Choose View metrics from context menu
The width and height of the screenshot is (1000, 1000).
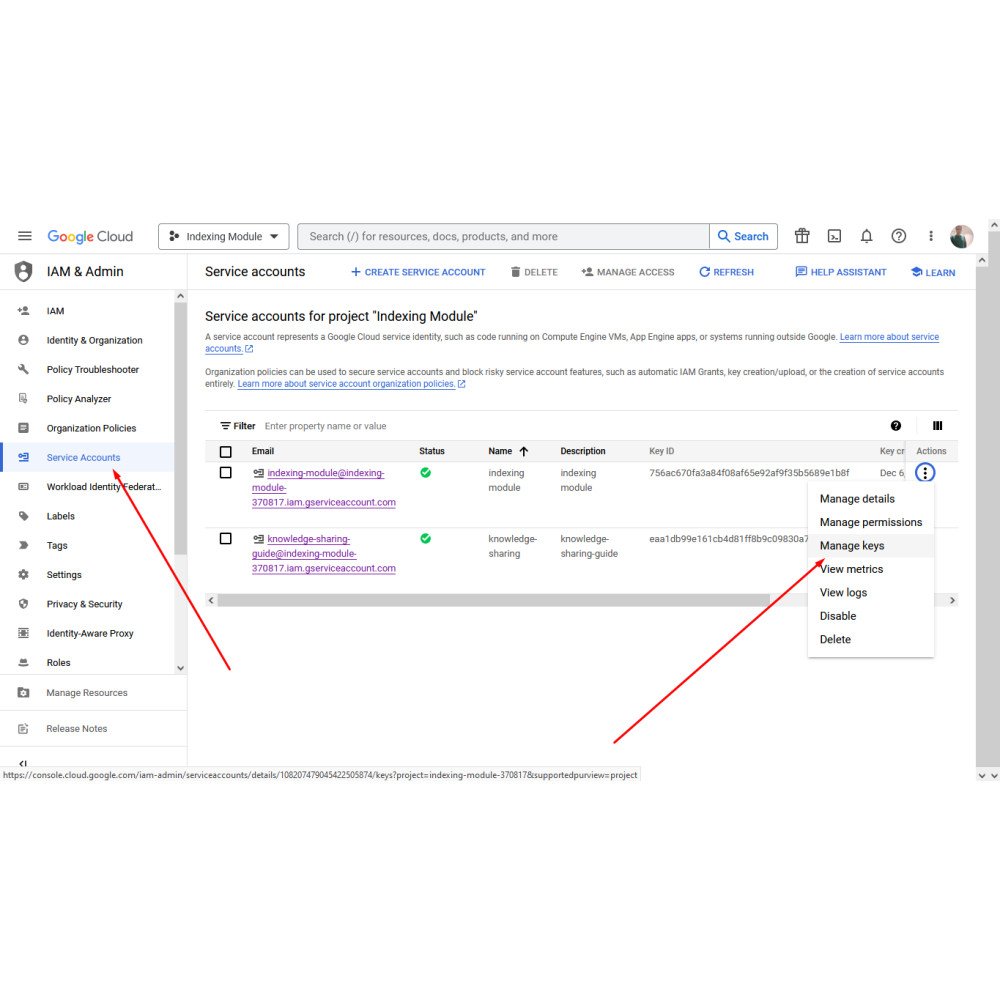(871, 569)
